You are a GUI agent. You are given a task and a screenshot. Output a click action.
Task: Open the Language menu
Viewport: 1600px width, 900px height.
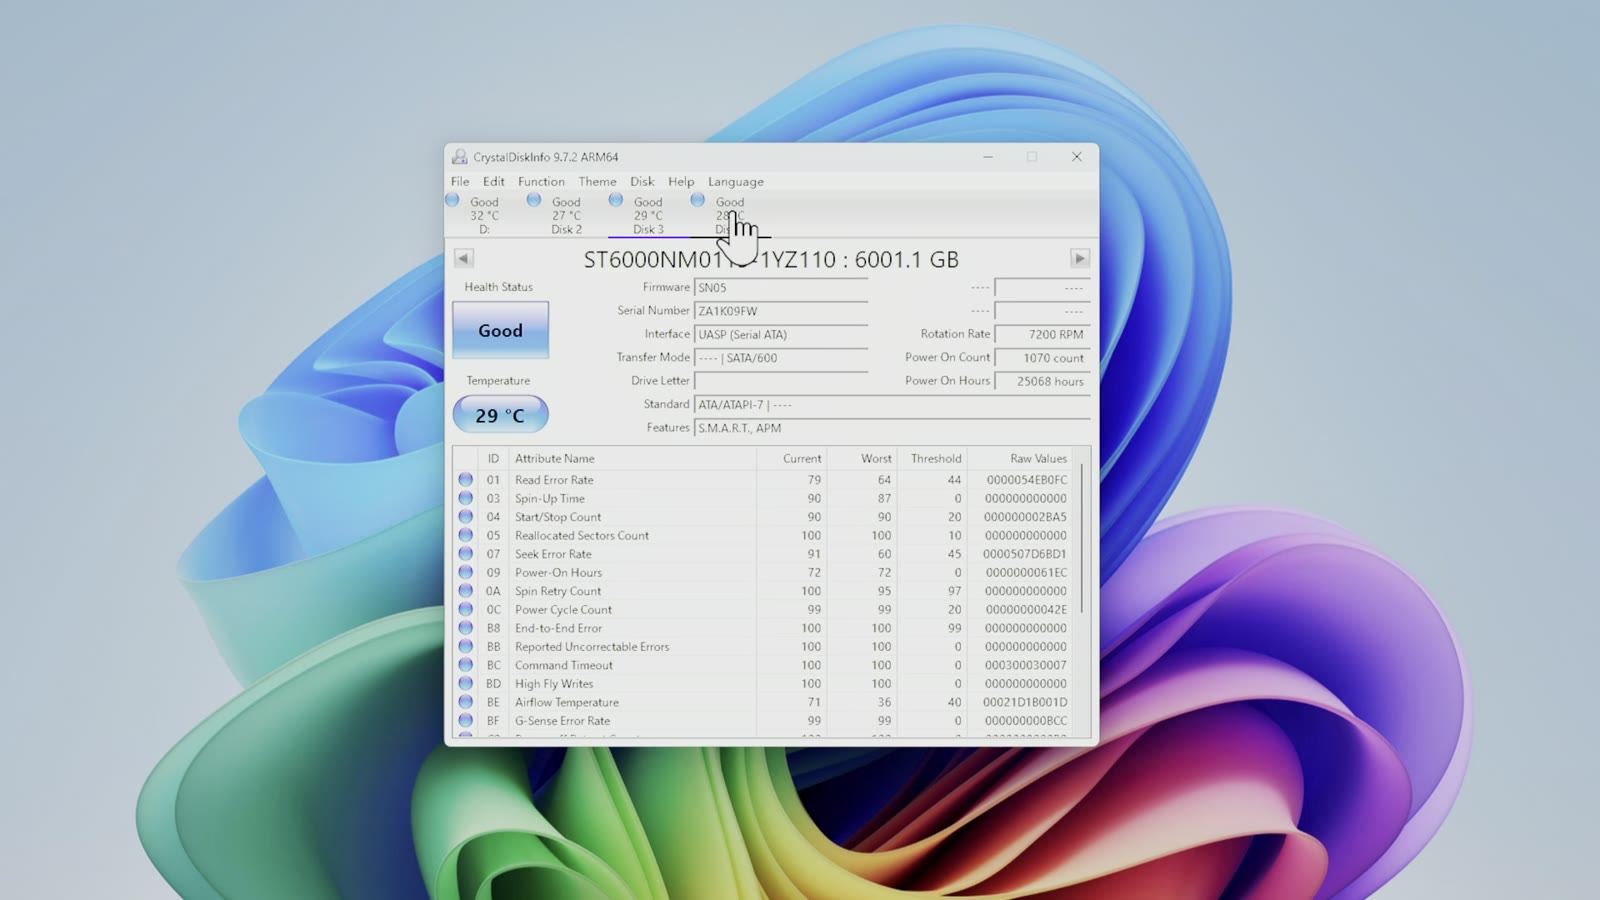pos(736,182)
